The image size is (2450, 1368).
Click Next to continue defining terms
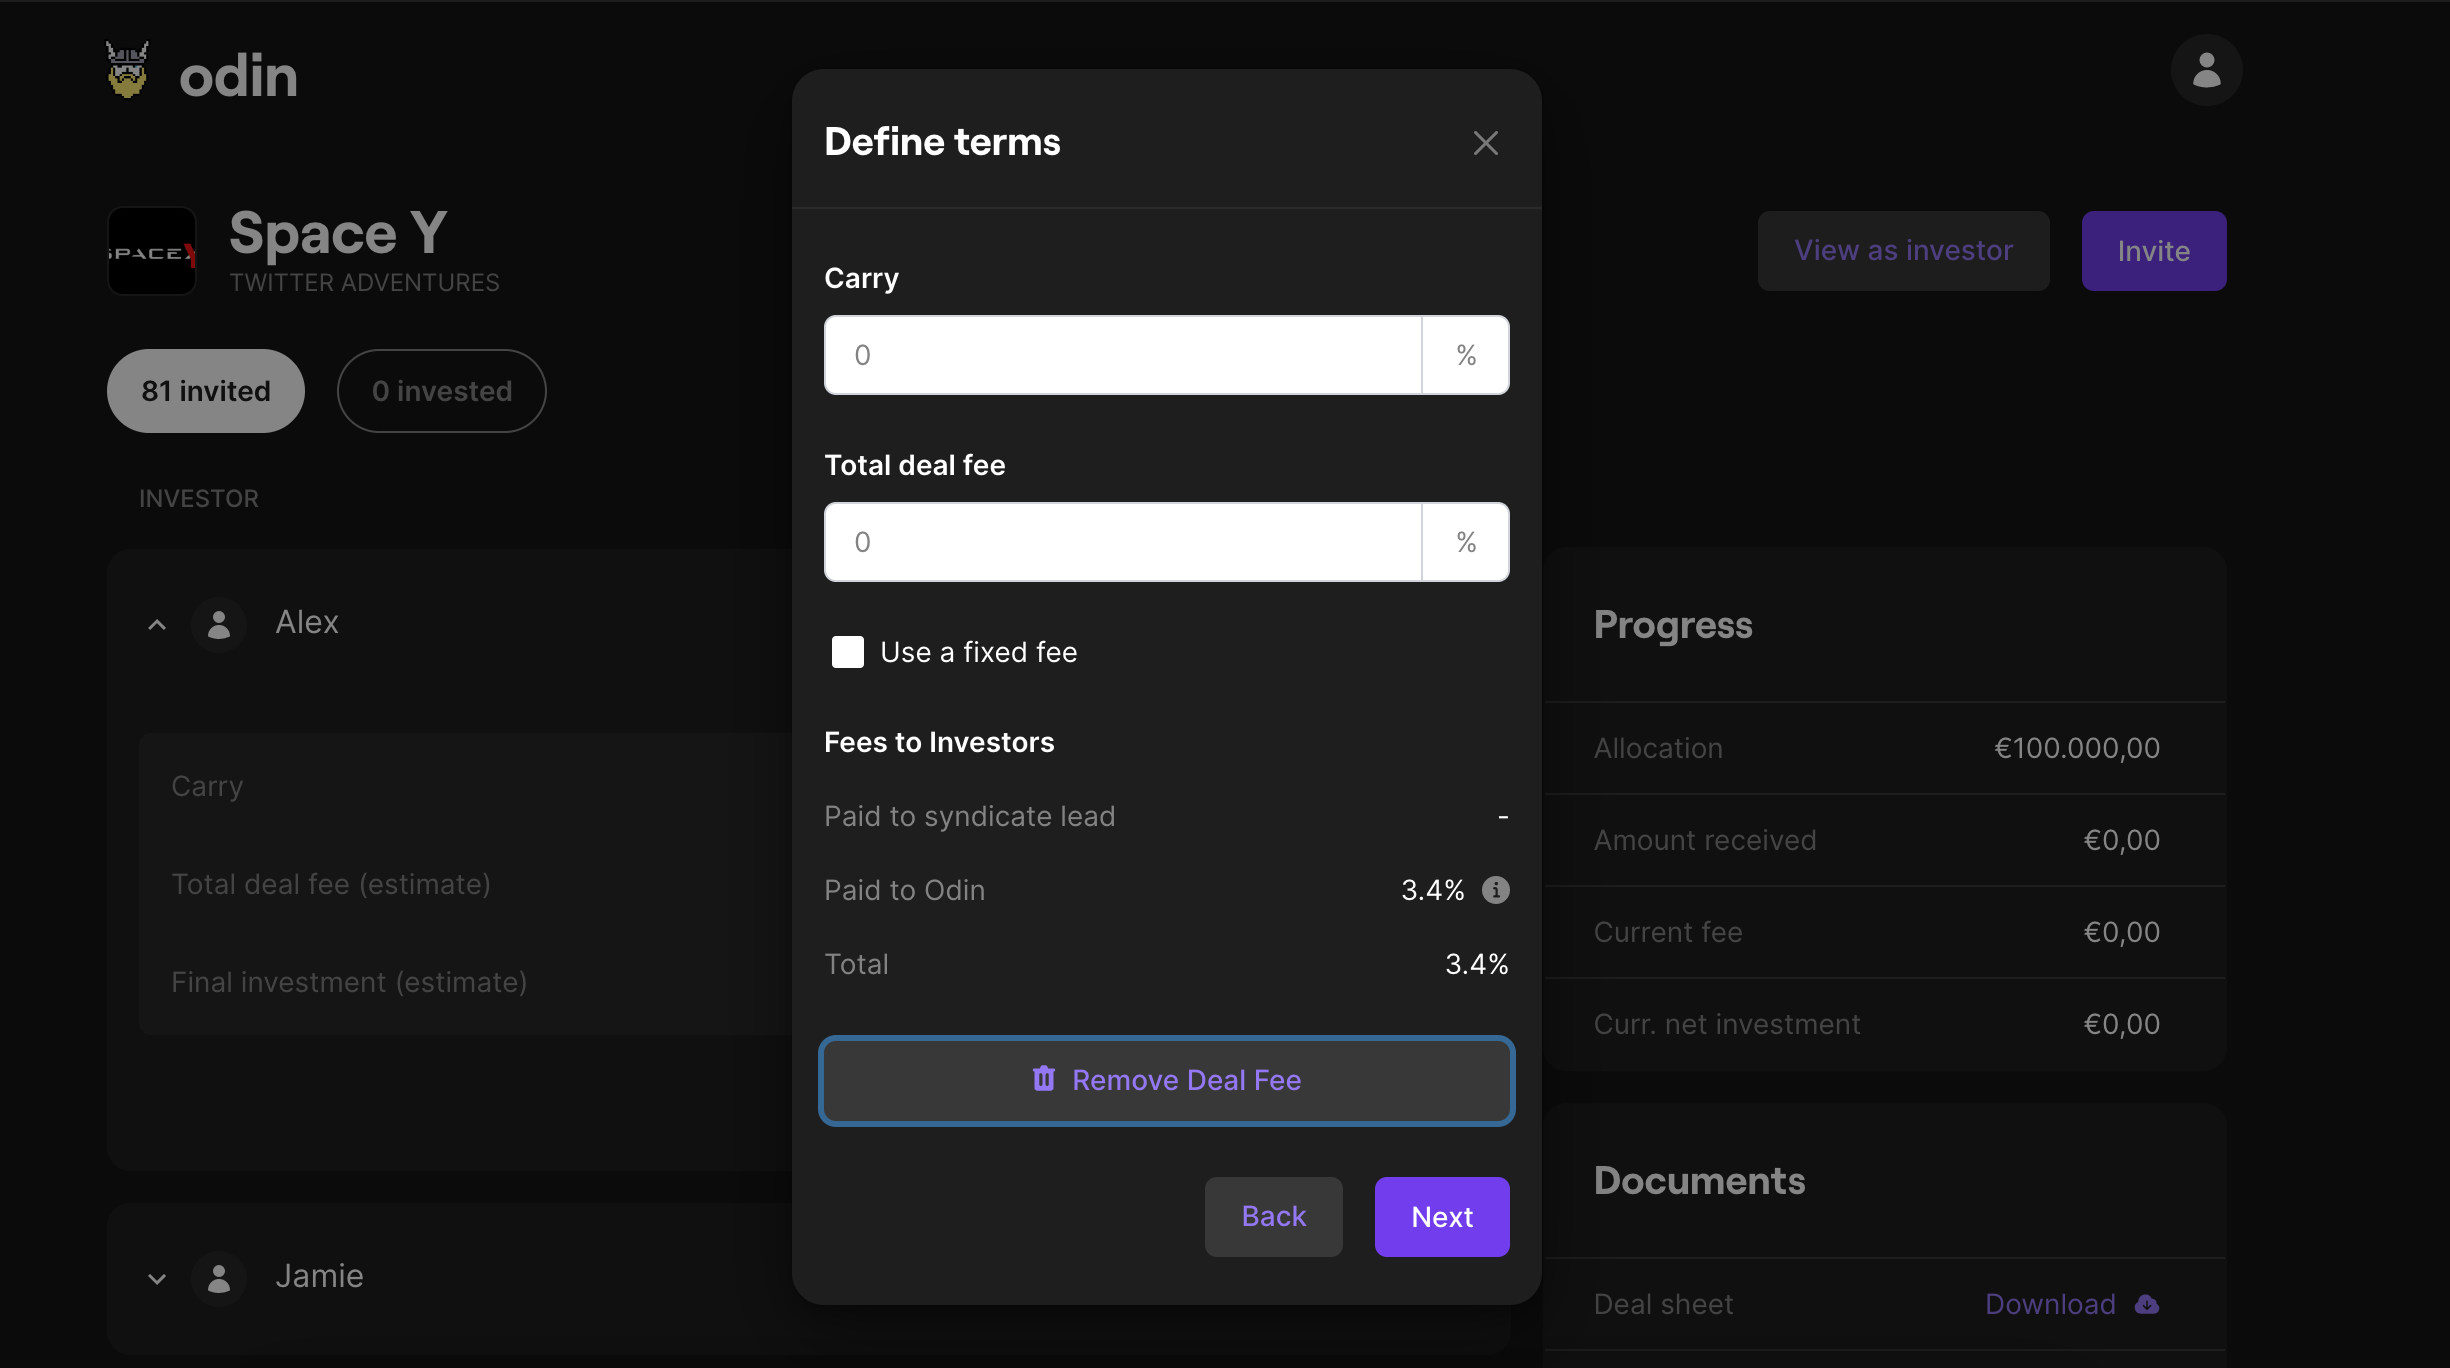(x=1442, y=1216)
